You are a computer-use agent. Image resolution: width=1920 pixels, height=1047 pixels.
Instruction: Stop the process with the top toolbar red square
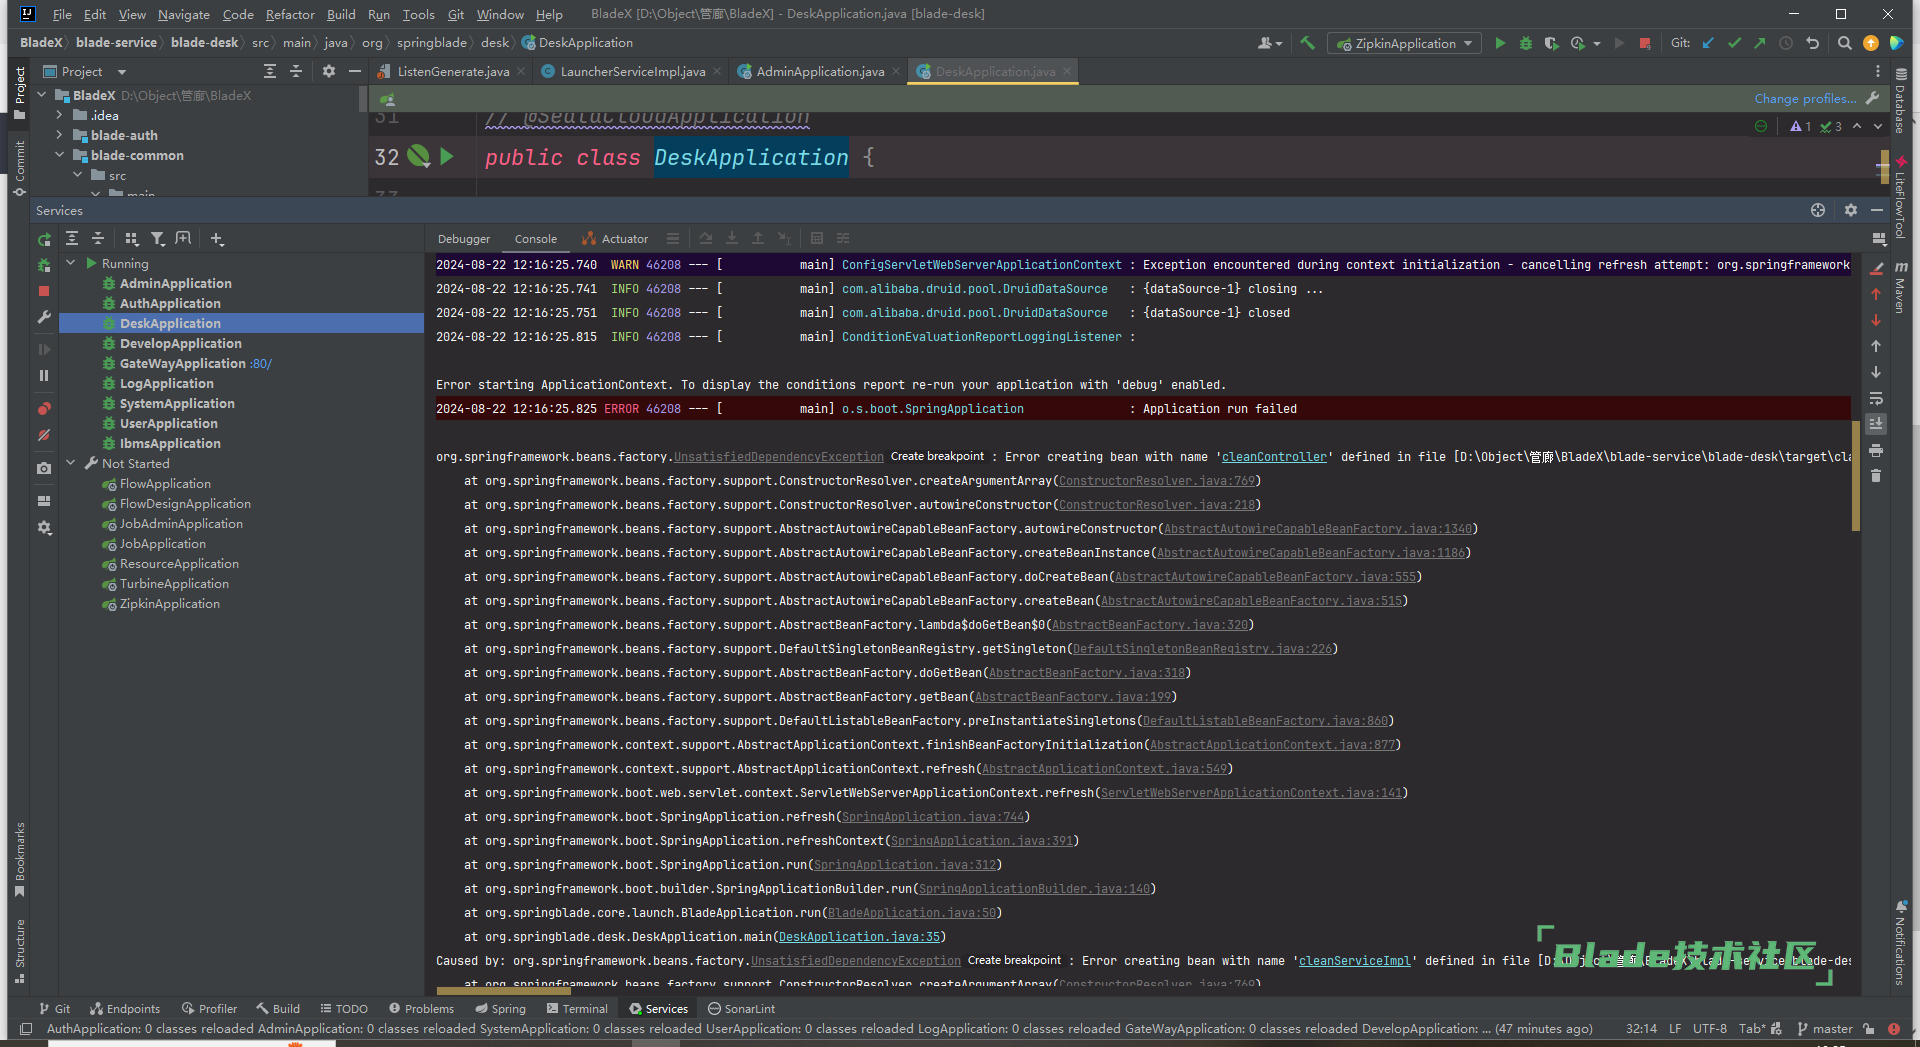pos(1645,43)
